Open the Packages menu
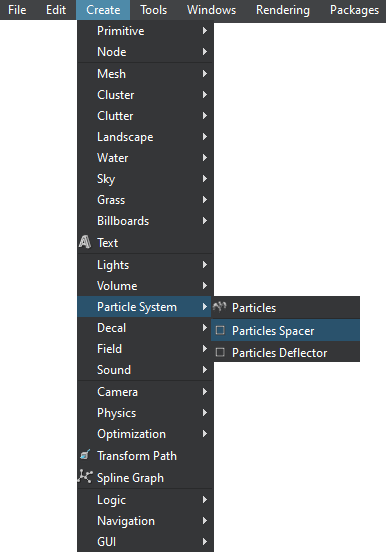 pyautogui.click(x=354, y=10)
